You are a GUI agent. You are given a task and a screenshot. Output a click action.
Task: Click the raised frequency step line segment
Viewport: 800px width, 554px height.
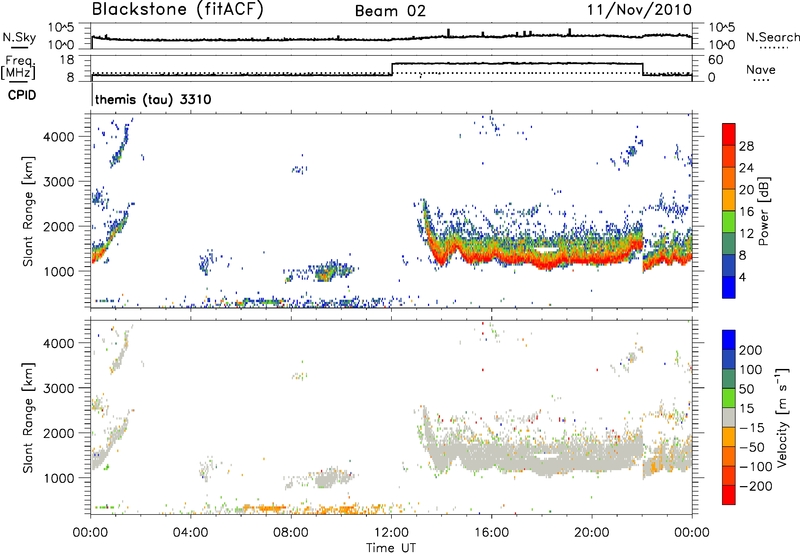point(517,63)
